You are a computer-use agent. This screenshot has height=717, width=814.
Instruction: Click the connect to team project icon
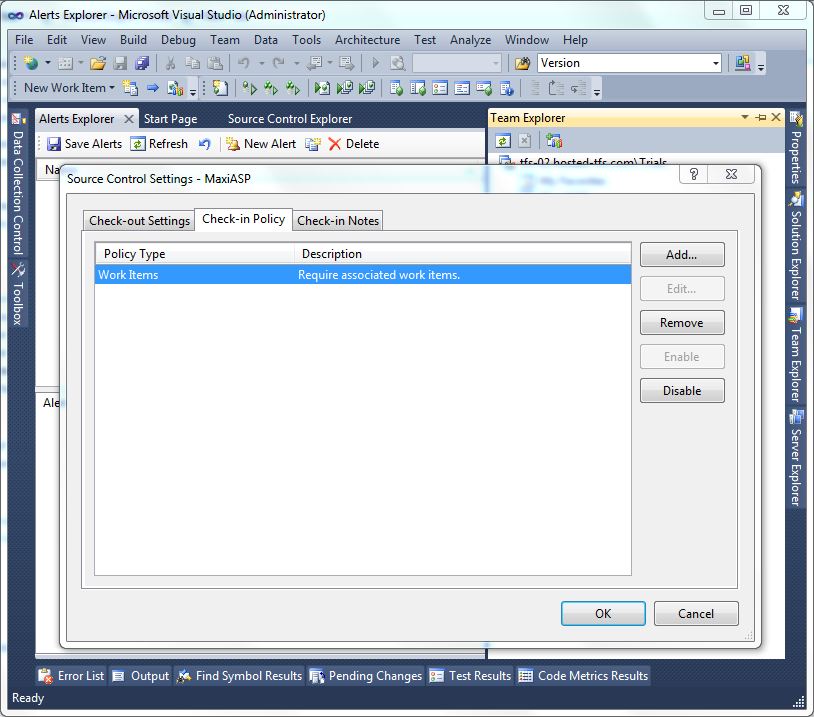pos(554,141)
